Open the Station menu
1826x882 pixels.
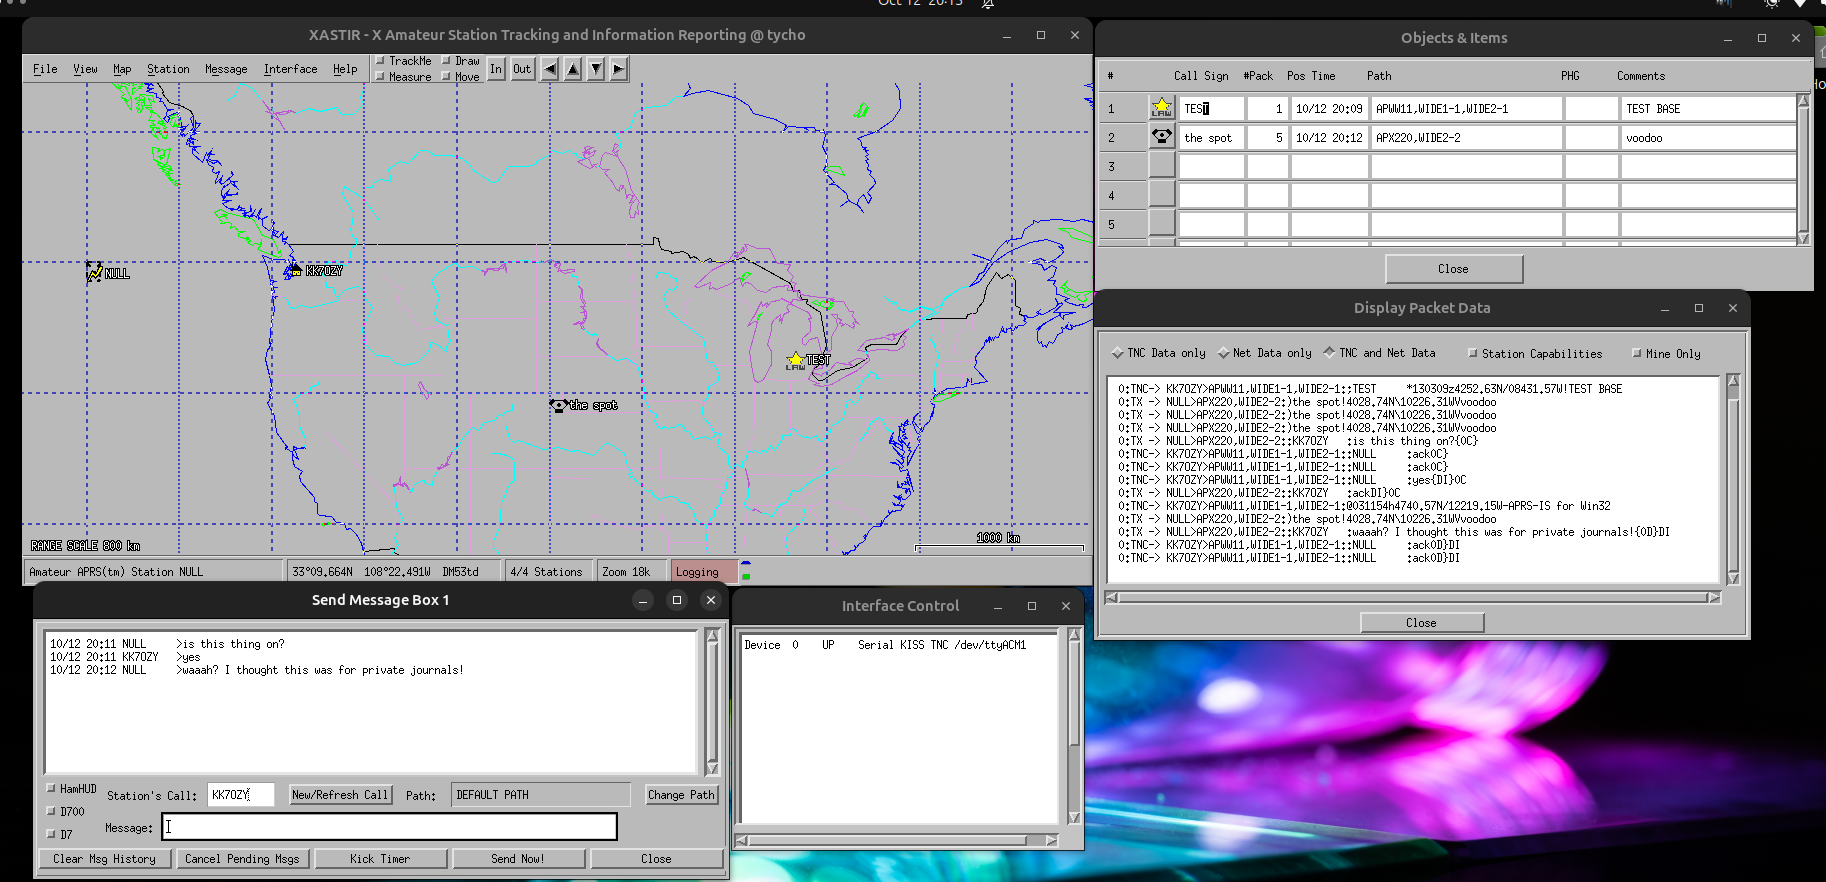[x=168, y=69]
